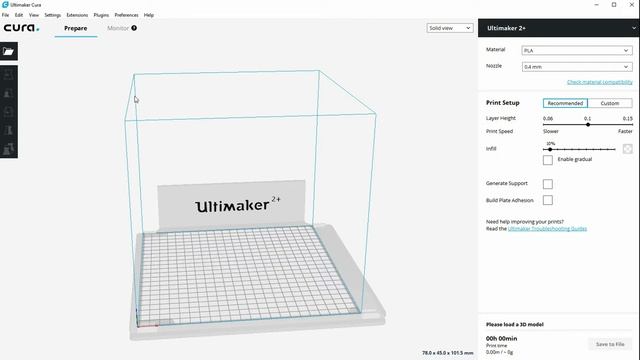Viewport: 640px width, 360px height.
Task: Minimize the Ultimaker Cura window
Action: pos(597,4)
